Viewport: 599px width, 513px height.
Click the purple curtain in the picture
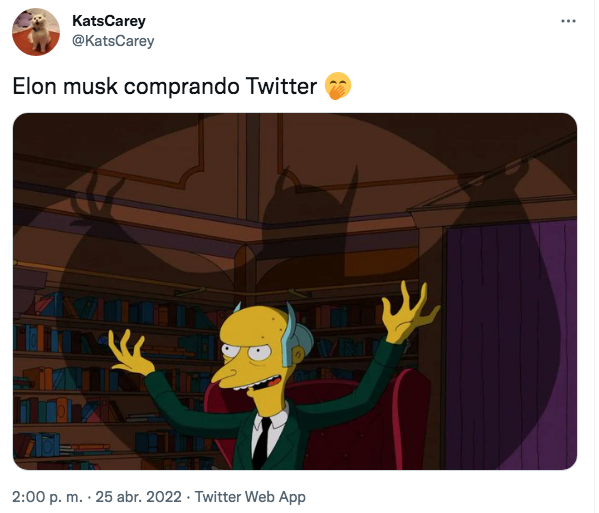[x=511, y=344]
